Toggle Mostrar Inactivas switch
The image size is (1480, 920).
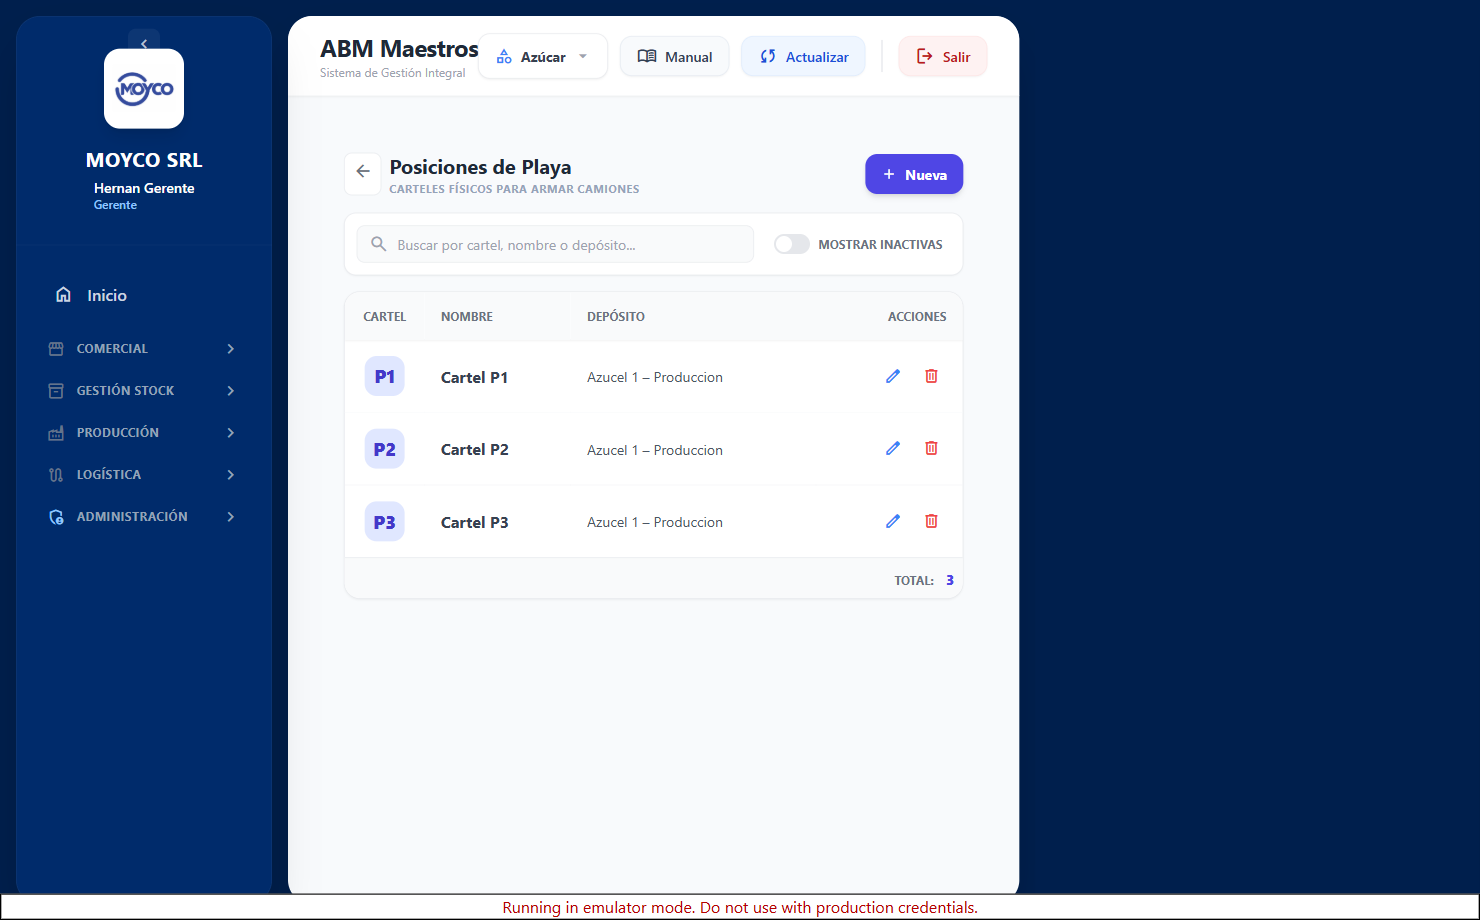[791, 244]
